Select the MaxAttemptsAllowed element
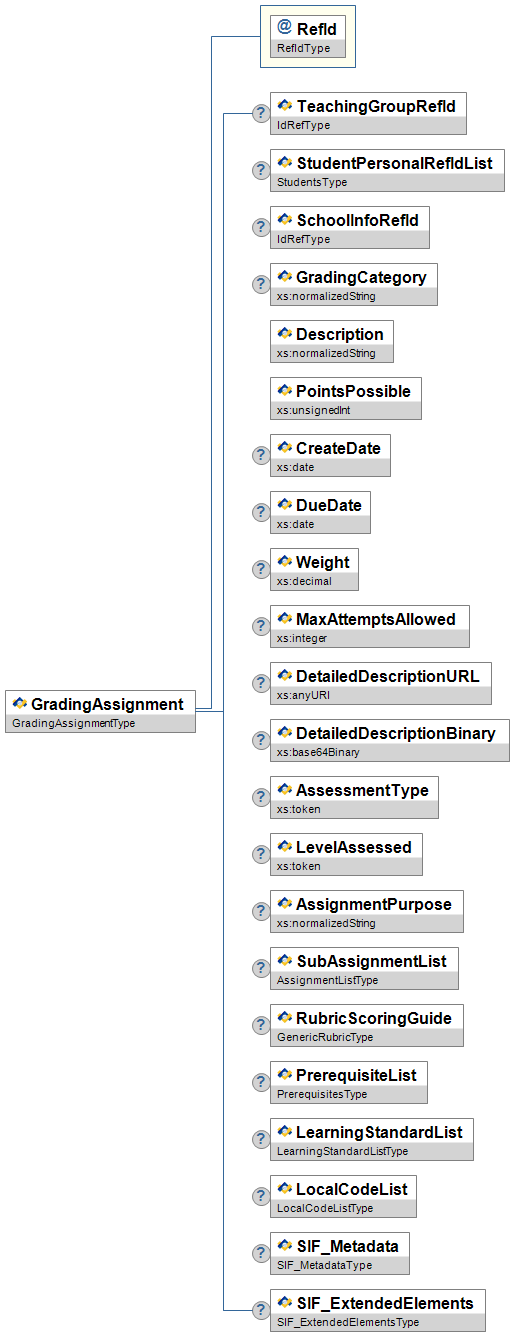This screenshot has height=1336, width=532. (x=370, y=626)
